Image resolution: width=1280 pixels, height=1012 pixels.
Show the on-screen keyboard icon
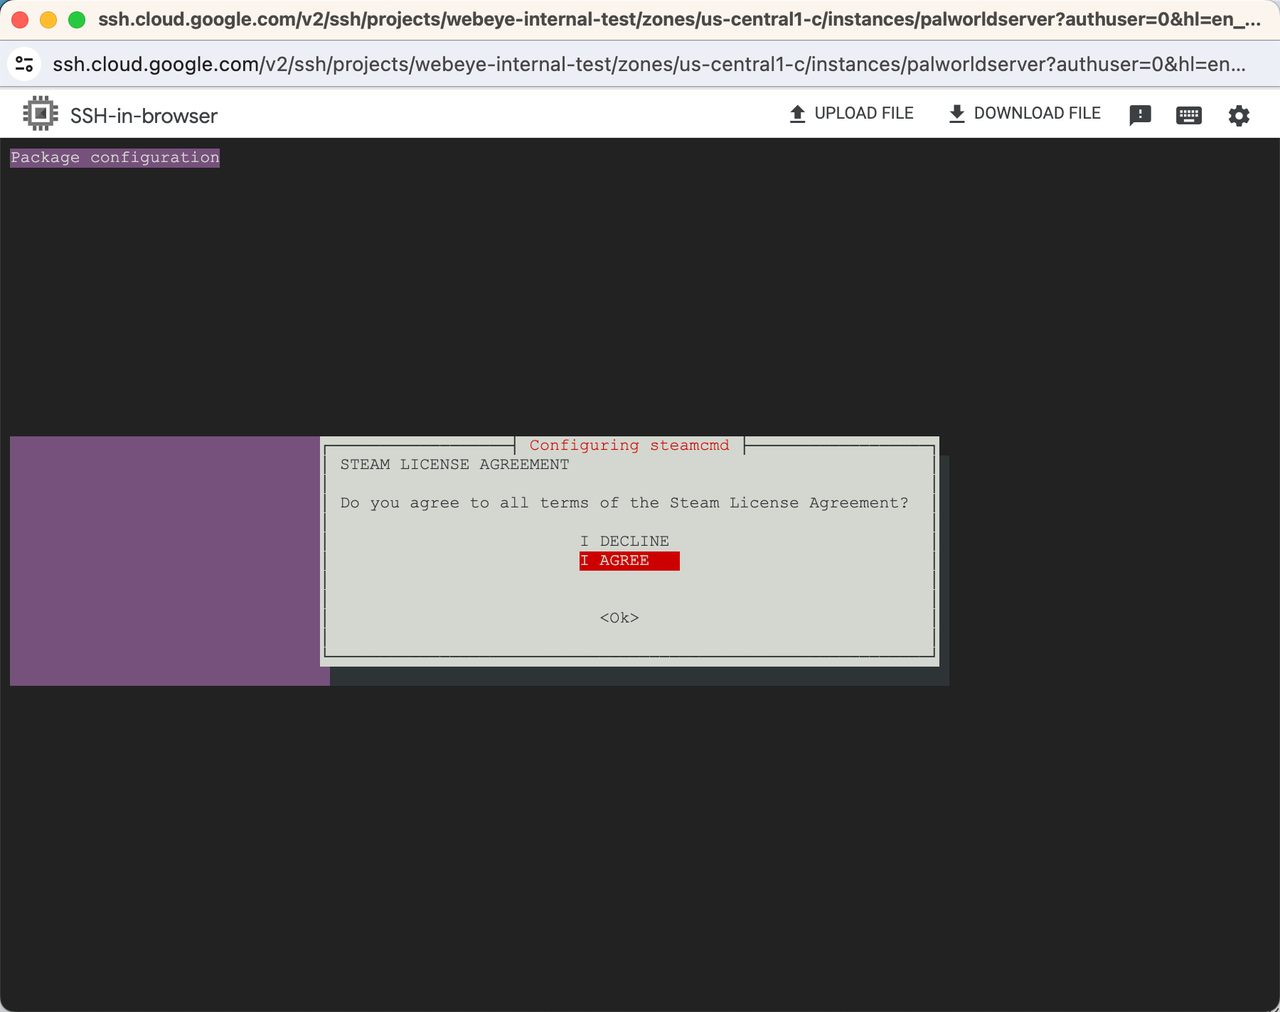coord(1189,115)
